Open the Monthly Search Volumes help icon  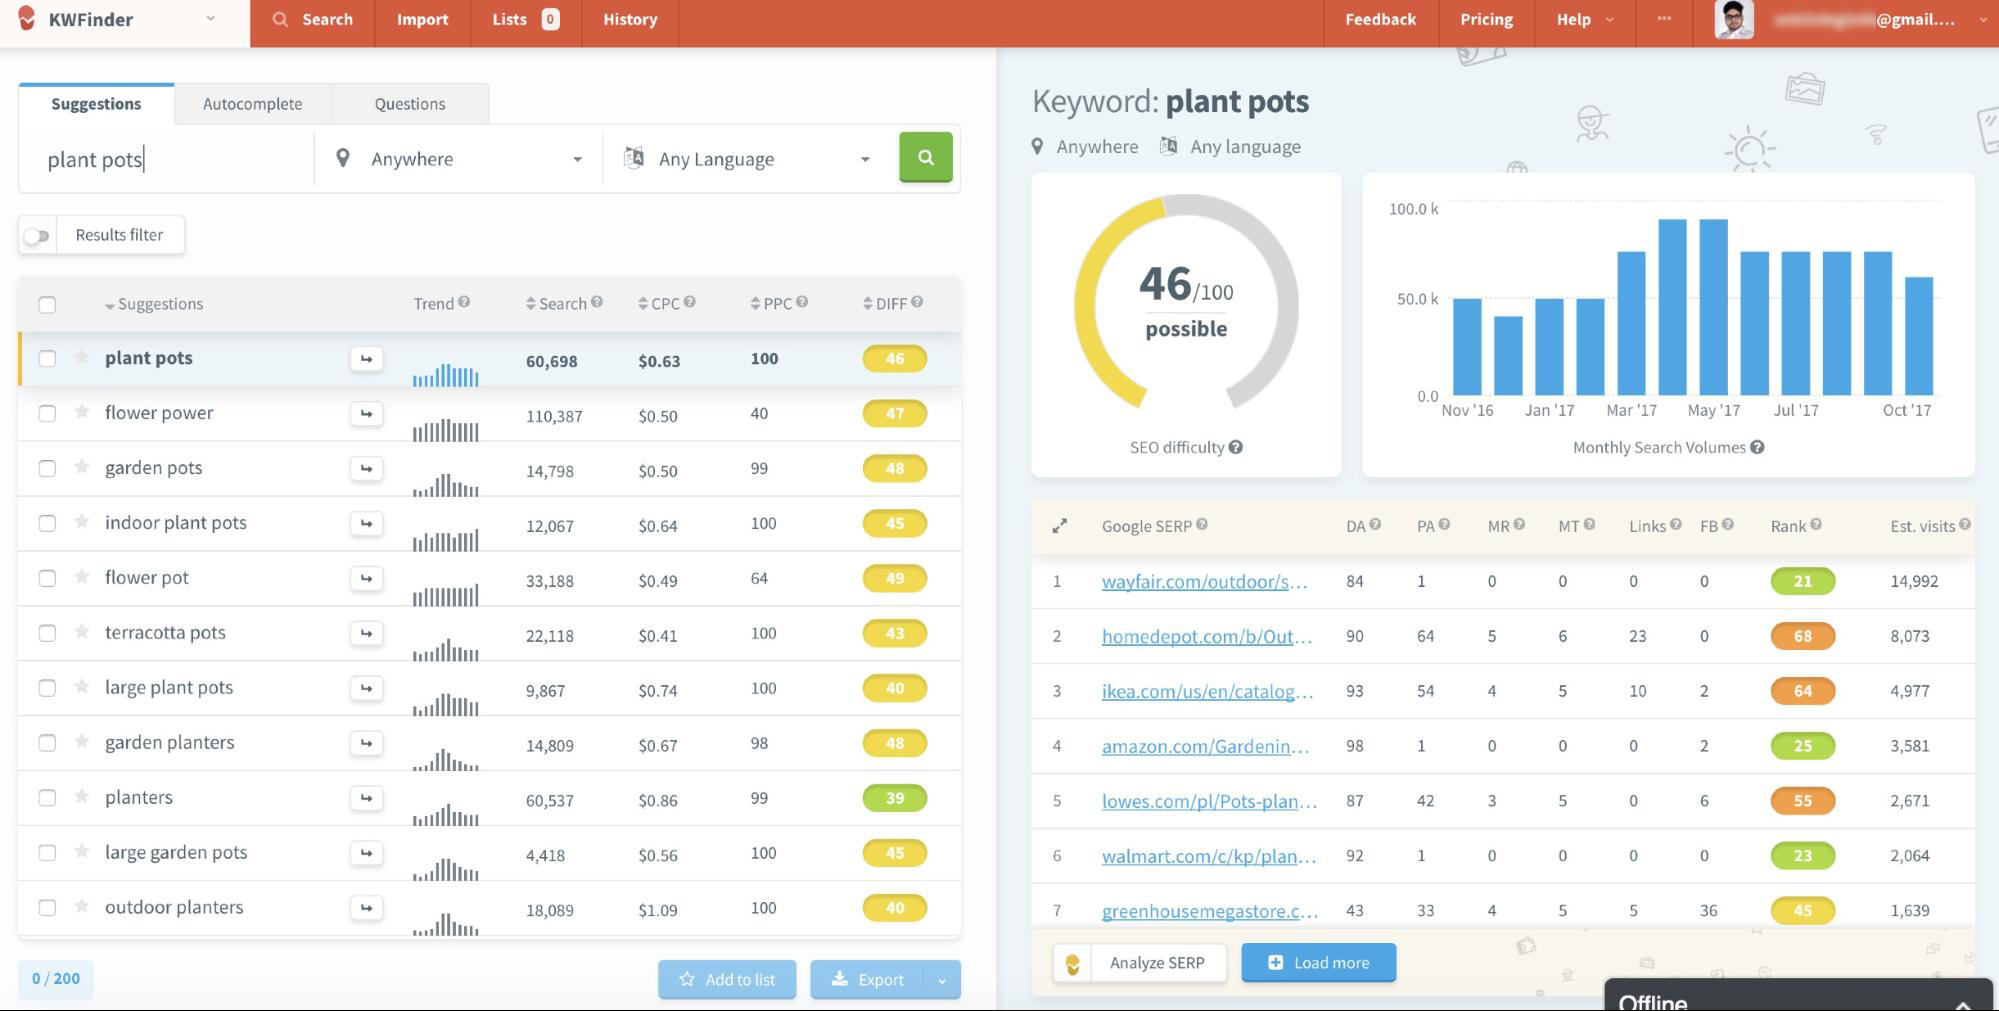tap(1758, 447)
